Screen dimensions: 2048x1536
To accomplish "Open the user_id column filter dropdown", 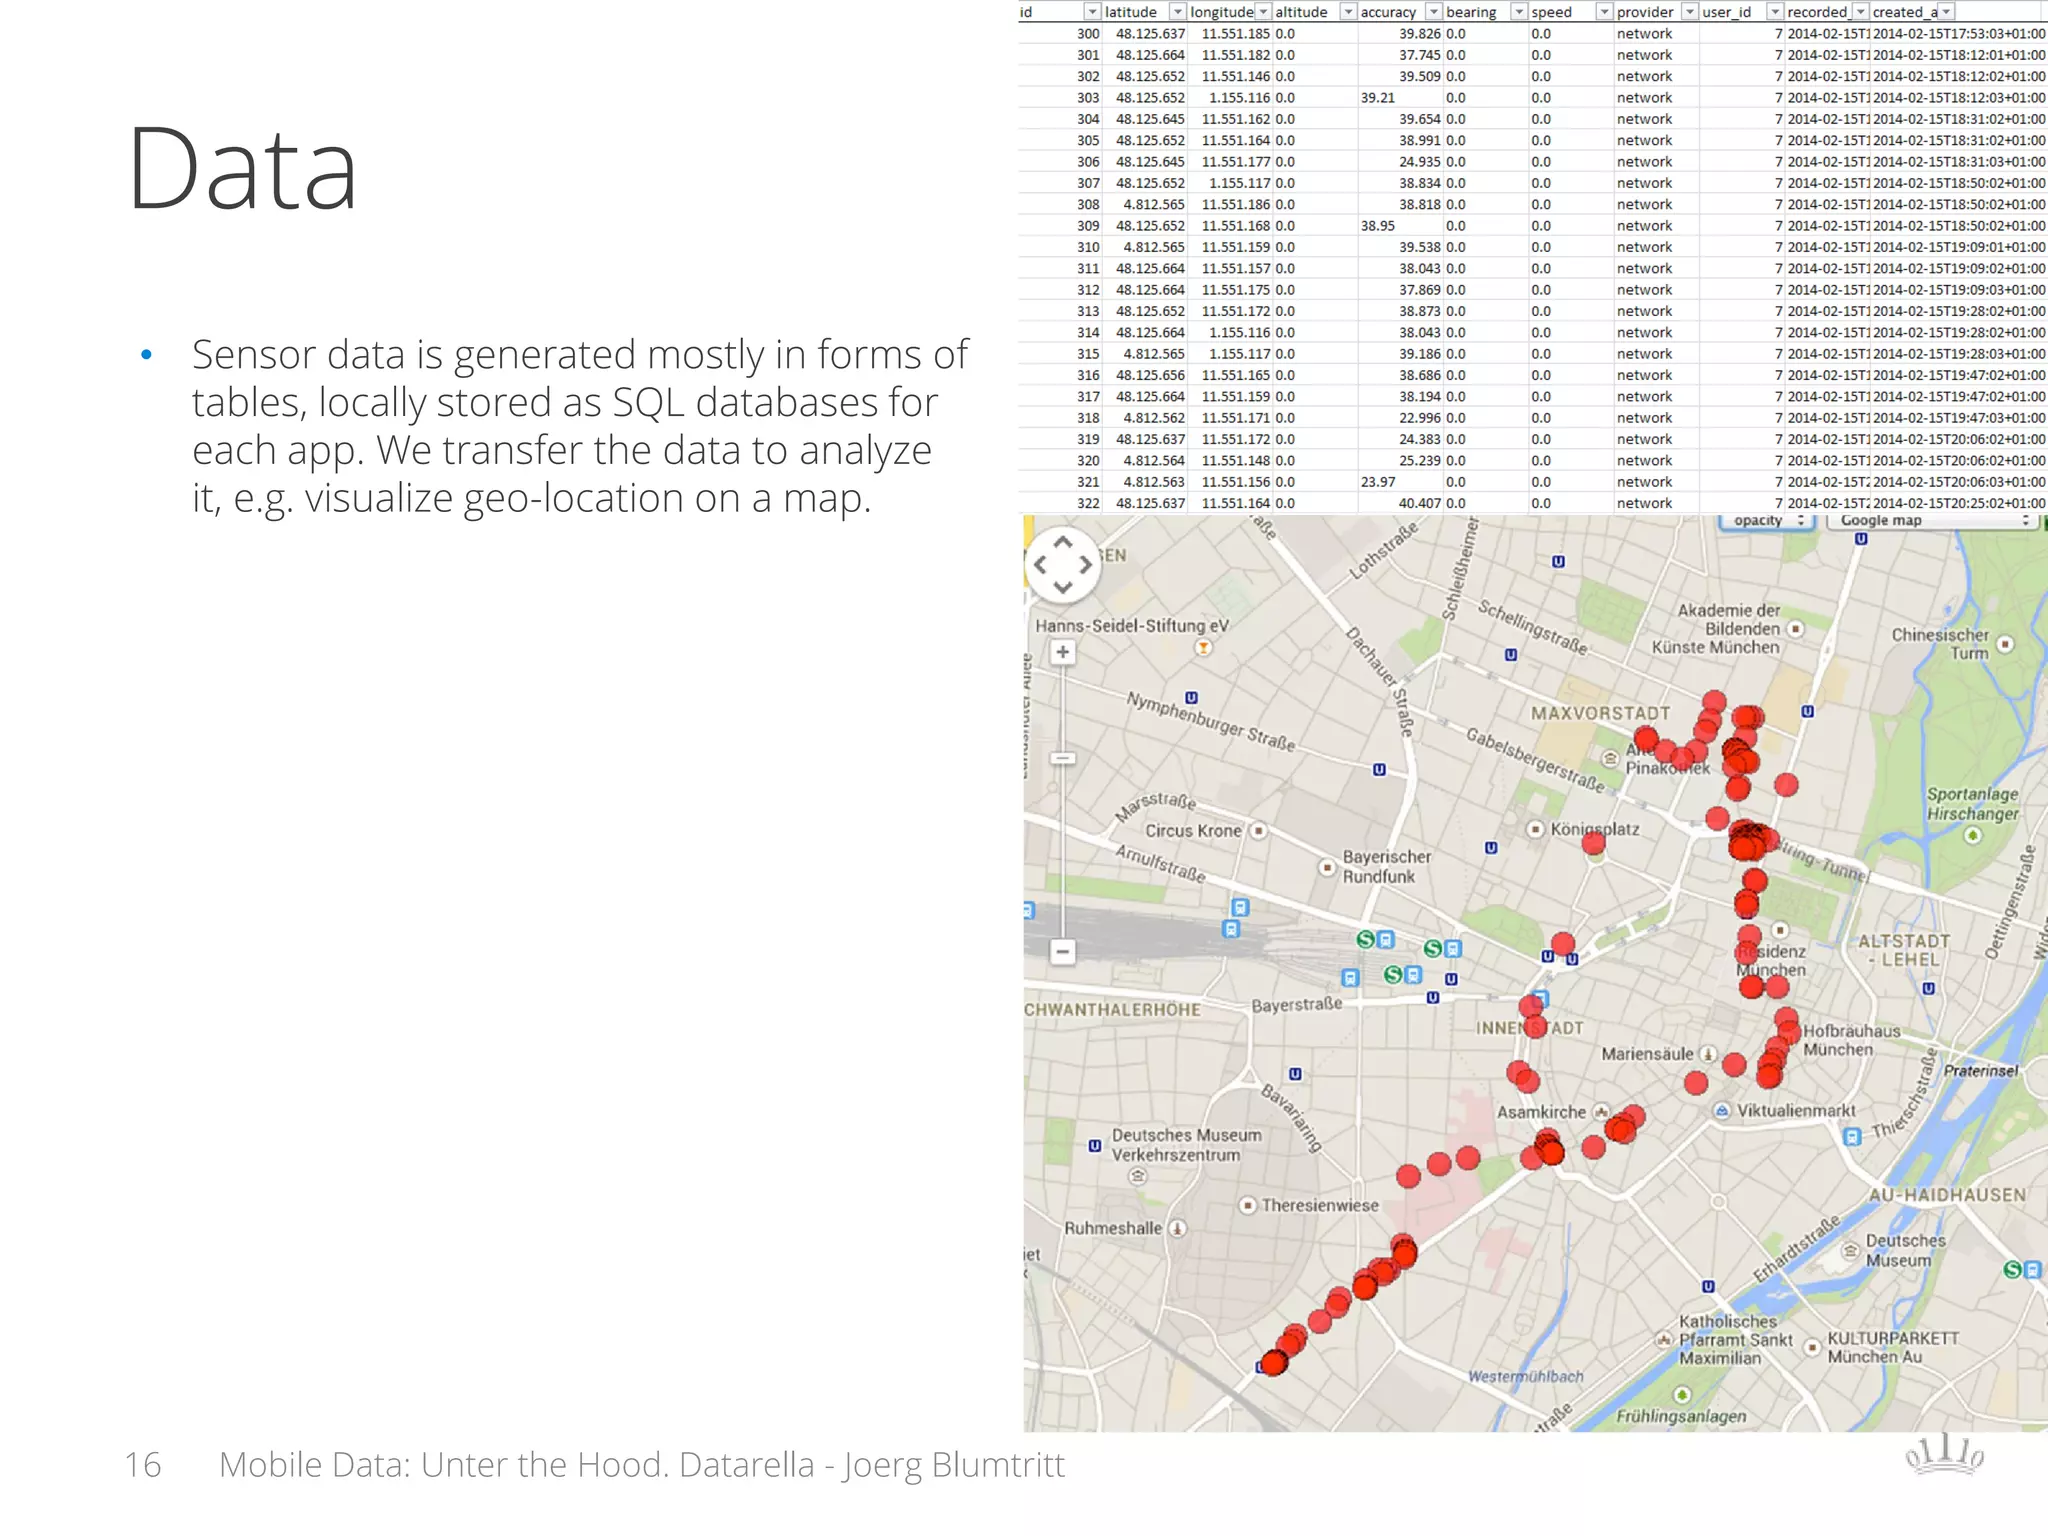I will [x=1775, y=12].
